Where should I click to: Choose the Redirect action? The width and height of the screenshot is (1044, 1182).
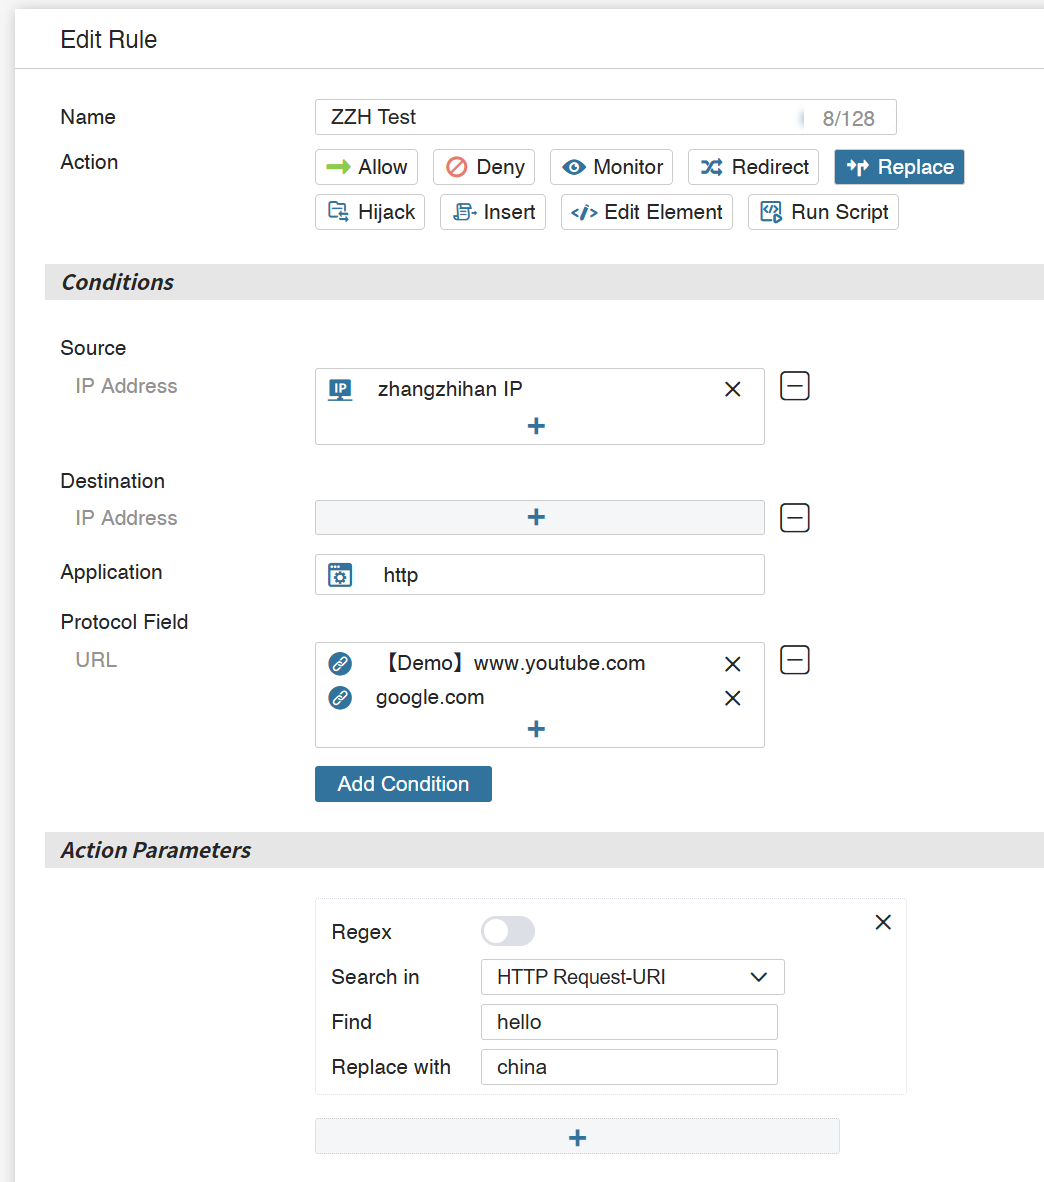pyautogui.click(x=753, y=167)
